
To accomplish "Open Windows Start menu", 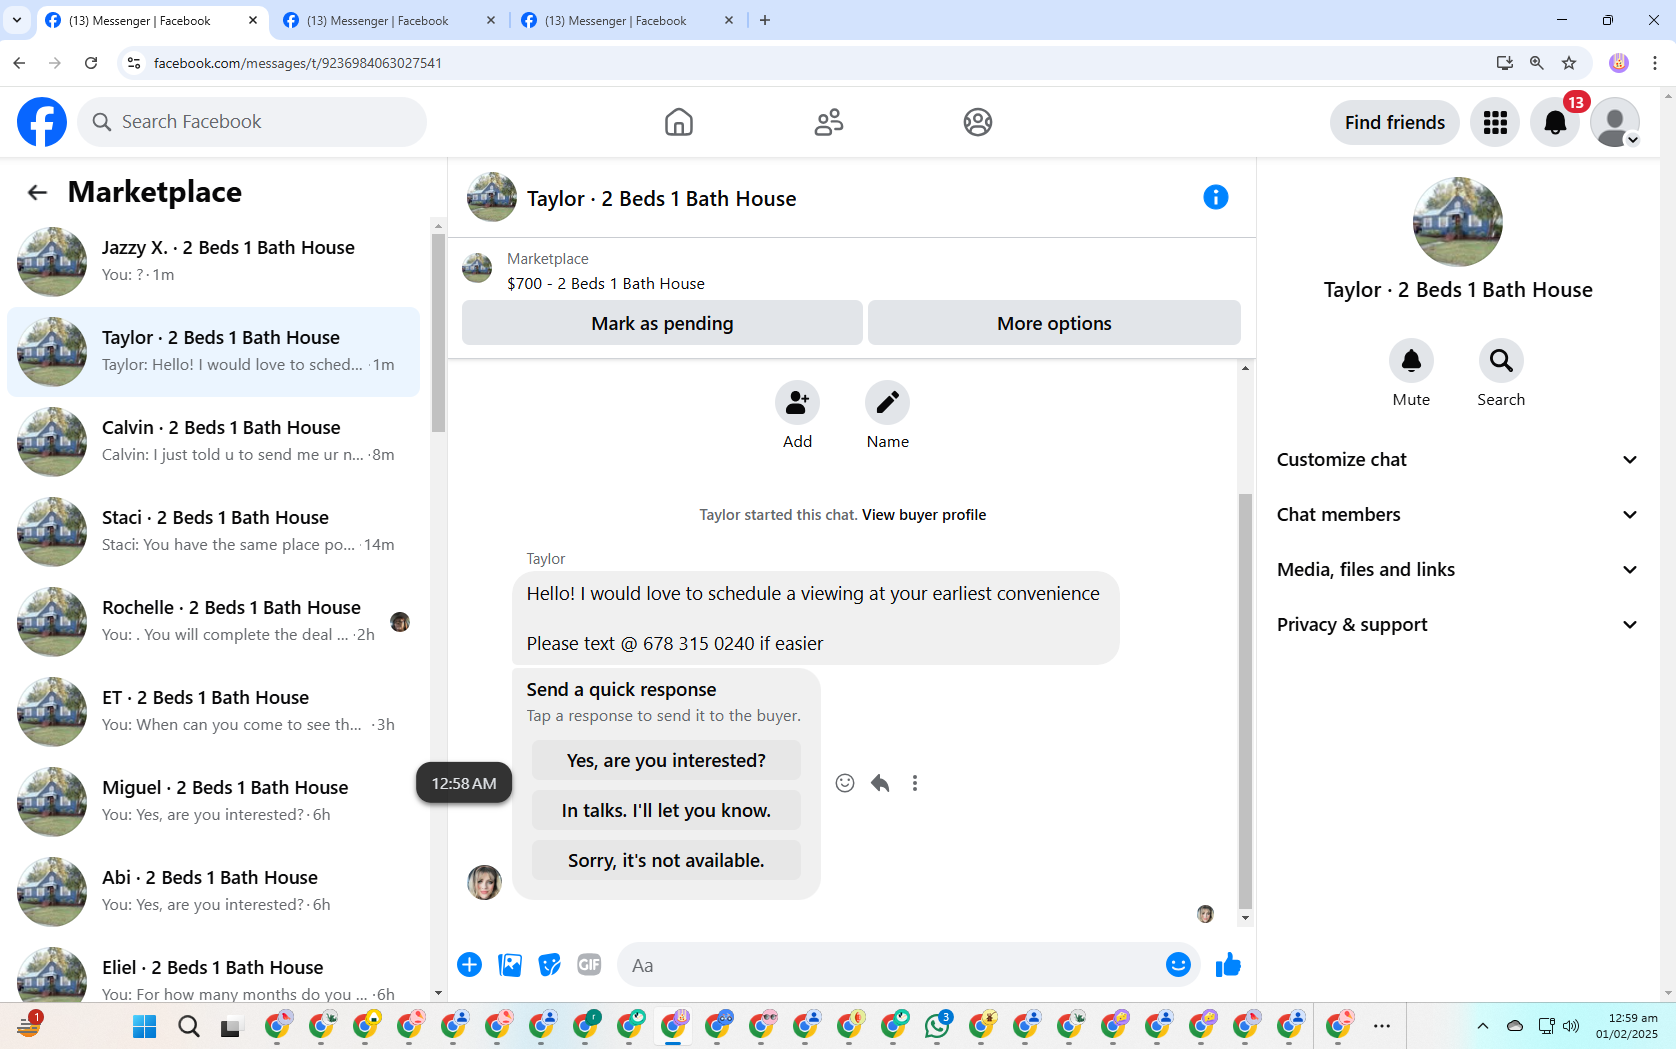I will point(145,1026).
